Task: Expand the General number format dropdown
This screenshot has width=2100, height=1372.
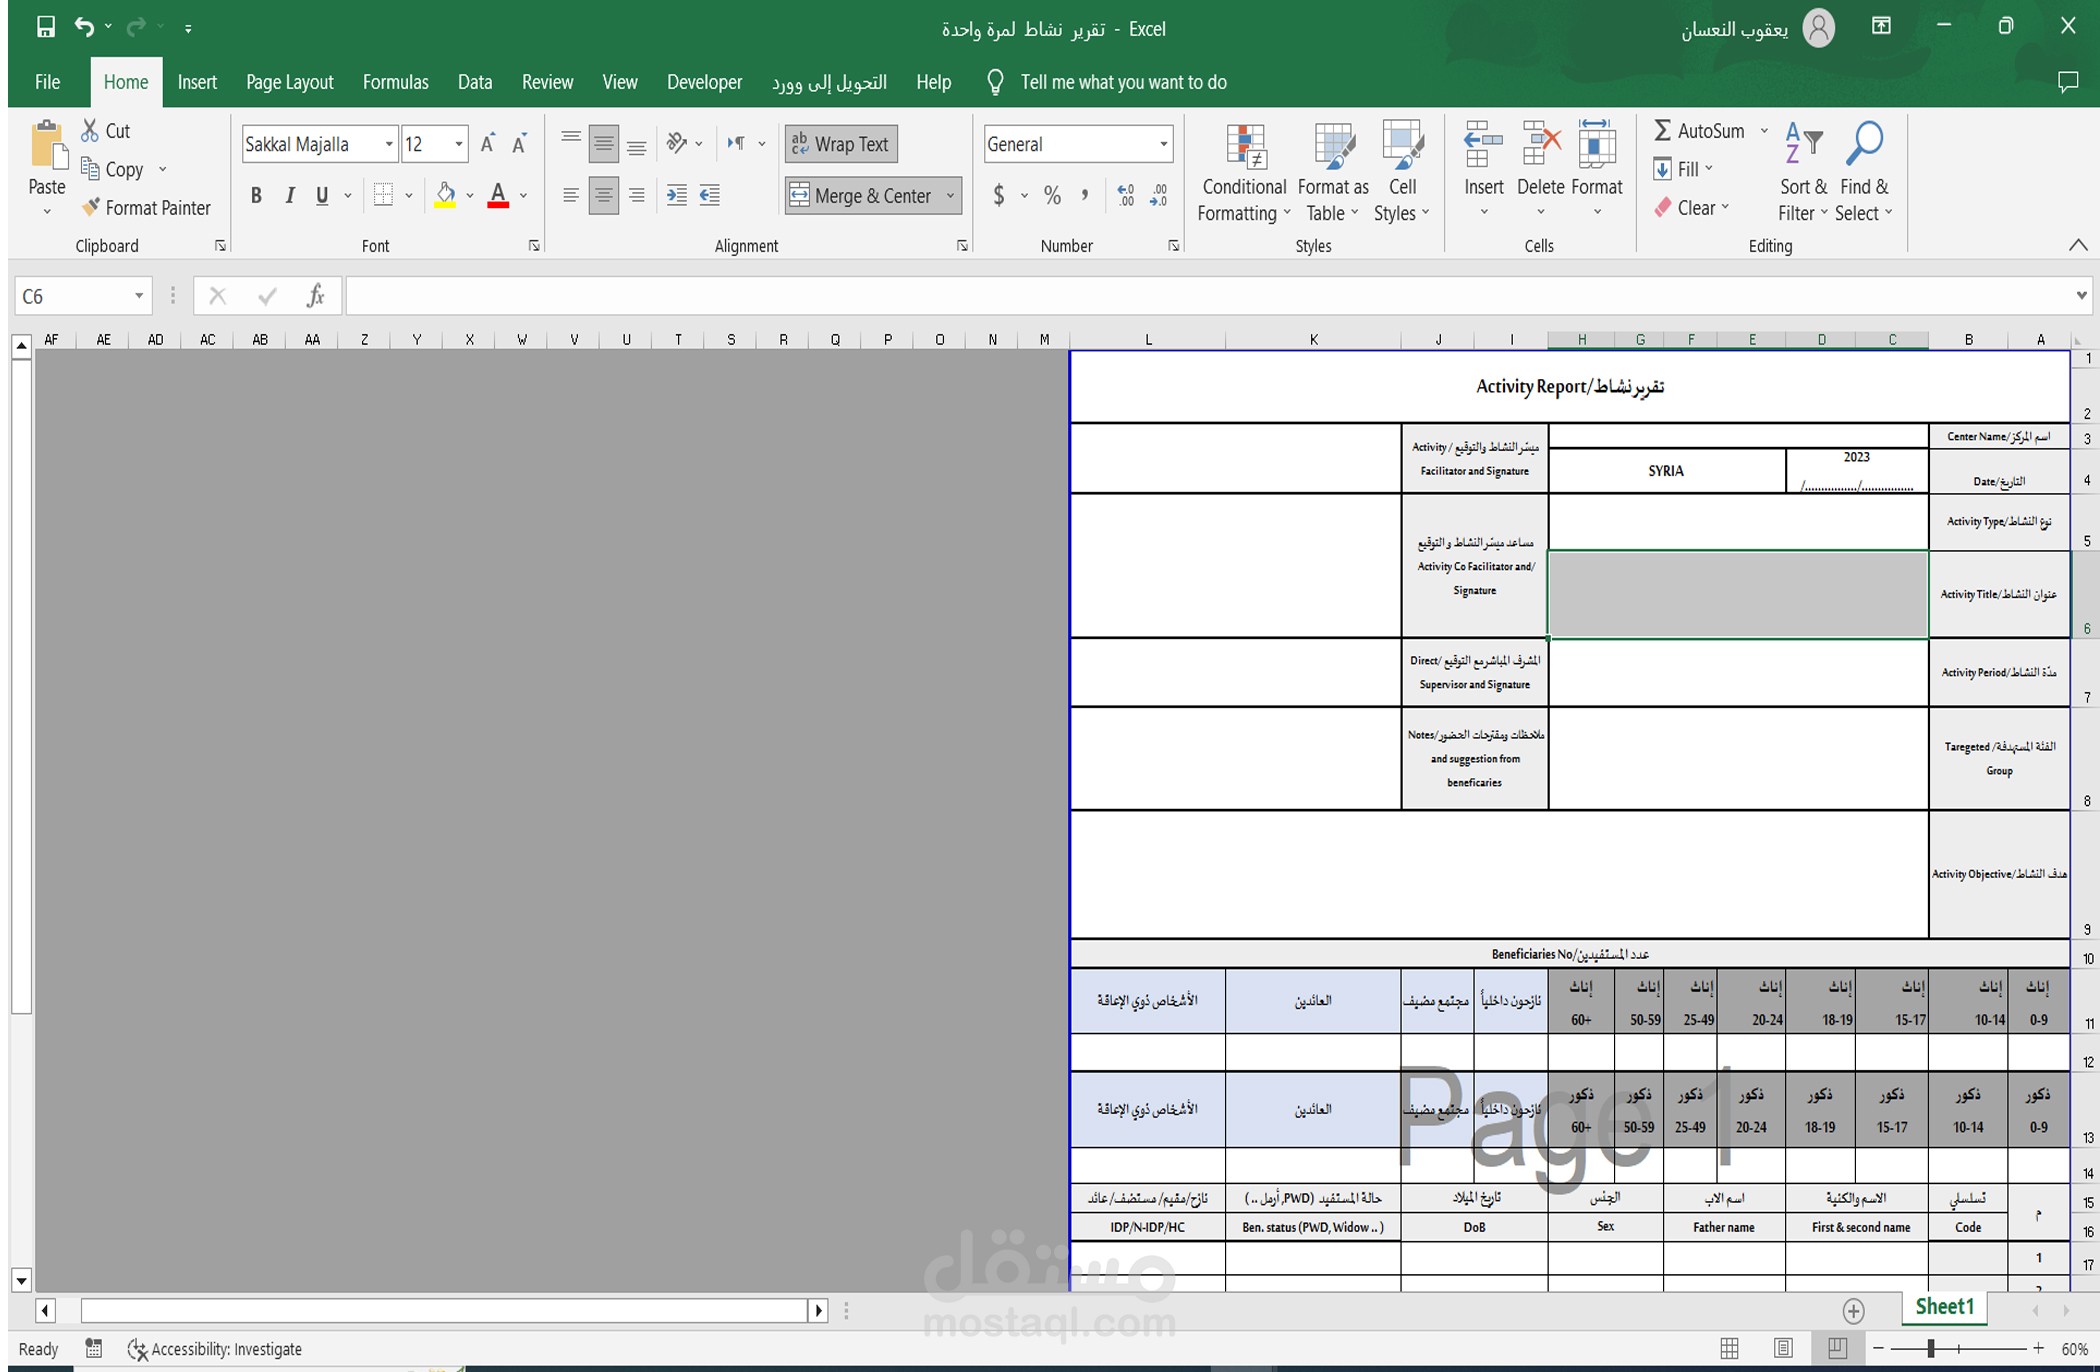Action: pos(1163,144)
